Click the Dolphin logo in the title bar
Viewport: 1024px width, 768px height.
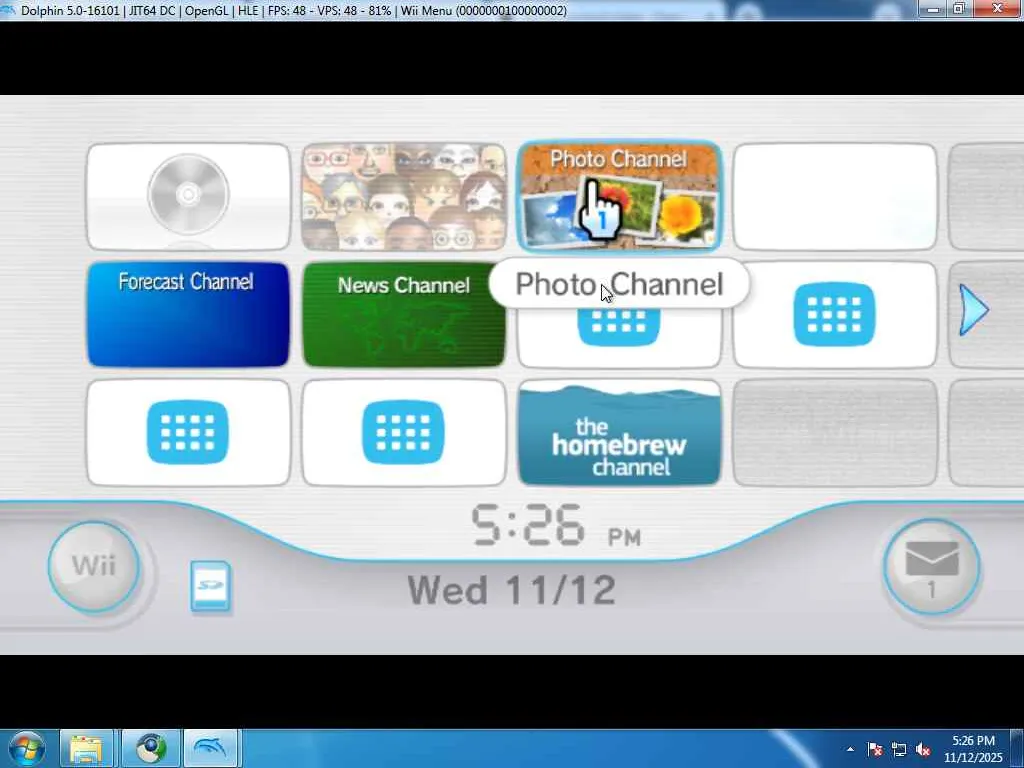(8, 10)
